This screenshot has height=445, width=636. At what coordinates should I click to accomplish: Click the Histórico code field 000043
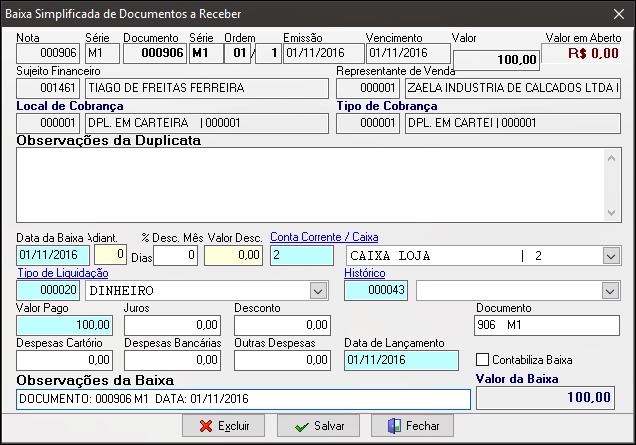(x=376, y=290)
